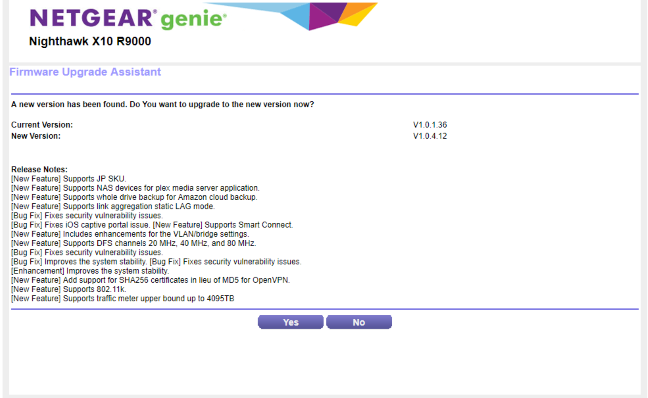The height and width of the screenshot is (398, 648).
Task: Select note about link aggregation LAG mode
Action: 113,206
